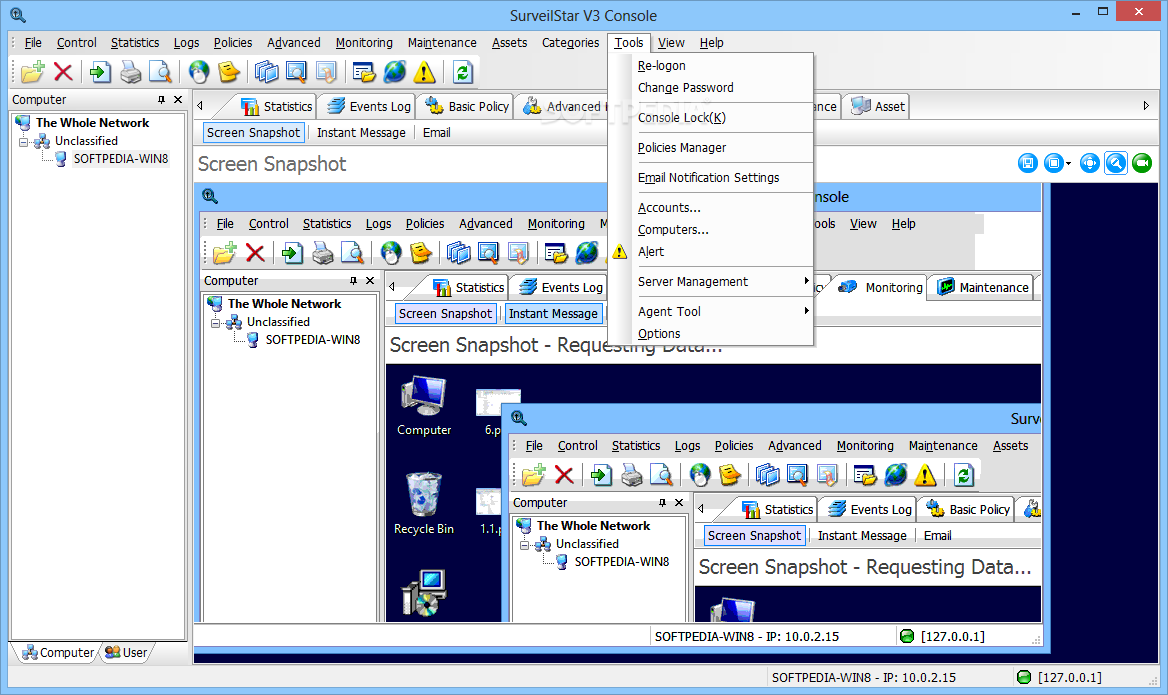Click the globe-with-mouse icon in main toolbar
This screenshot has height=695, width=1168.
(x=199, y=72)
